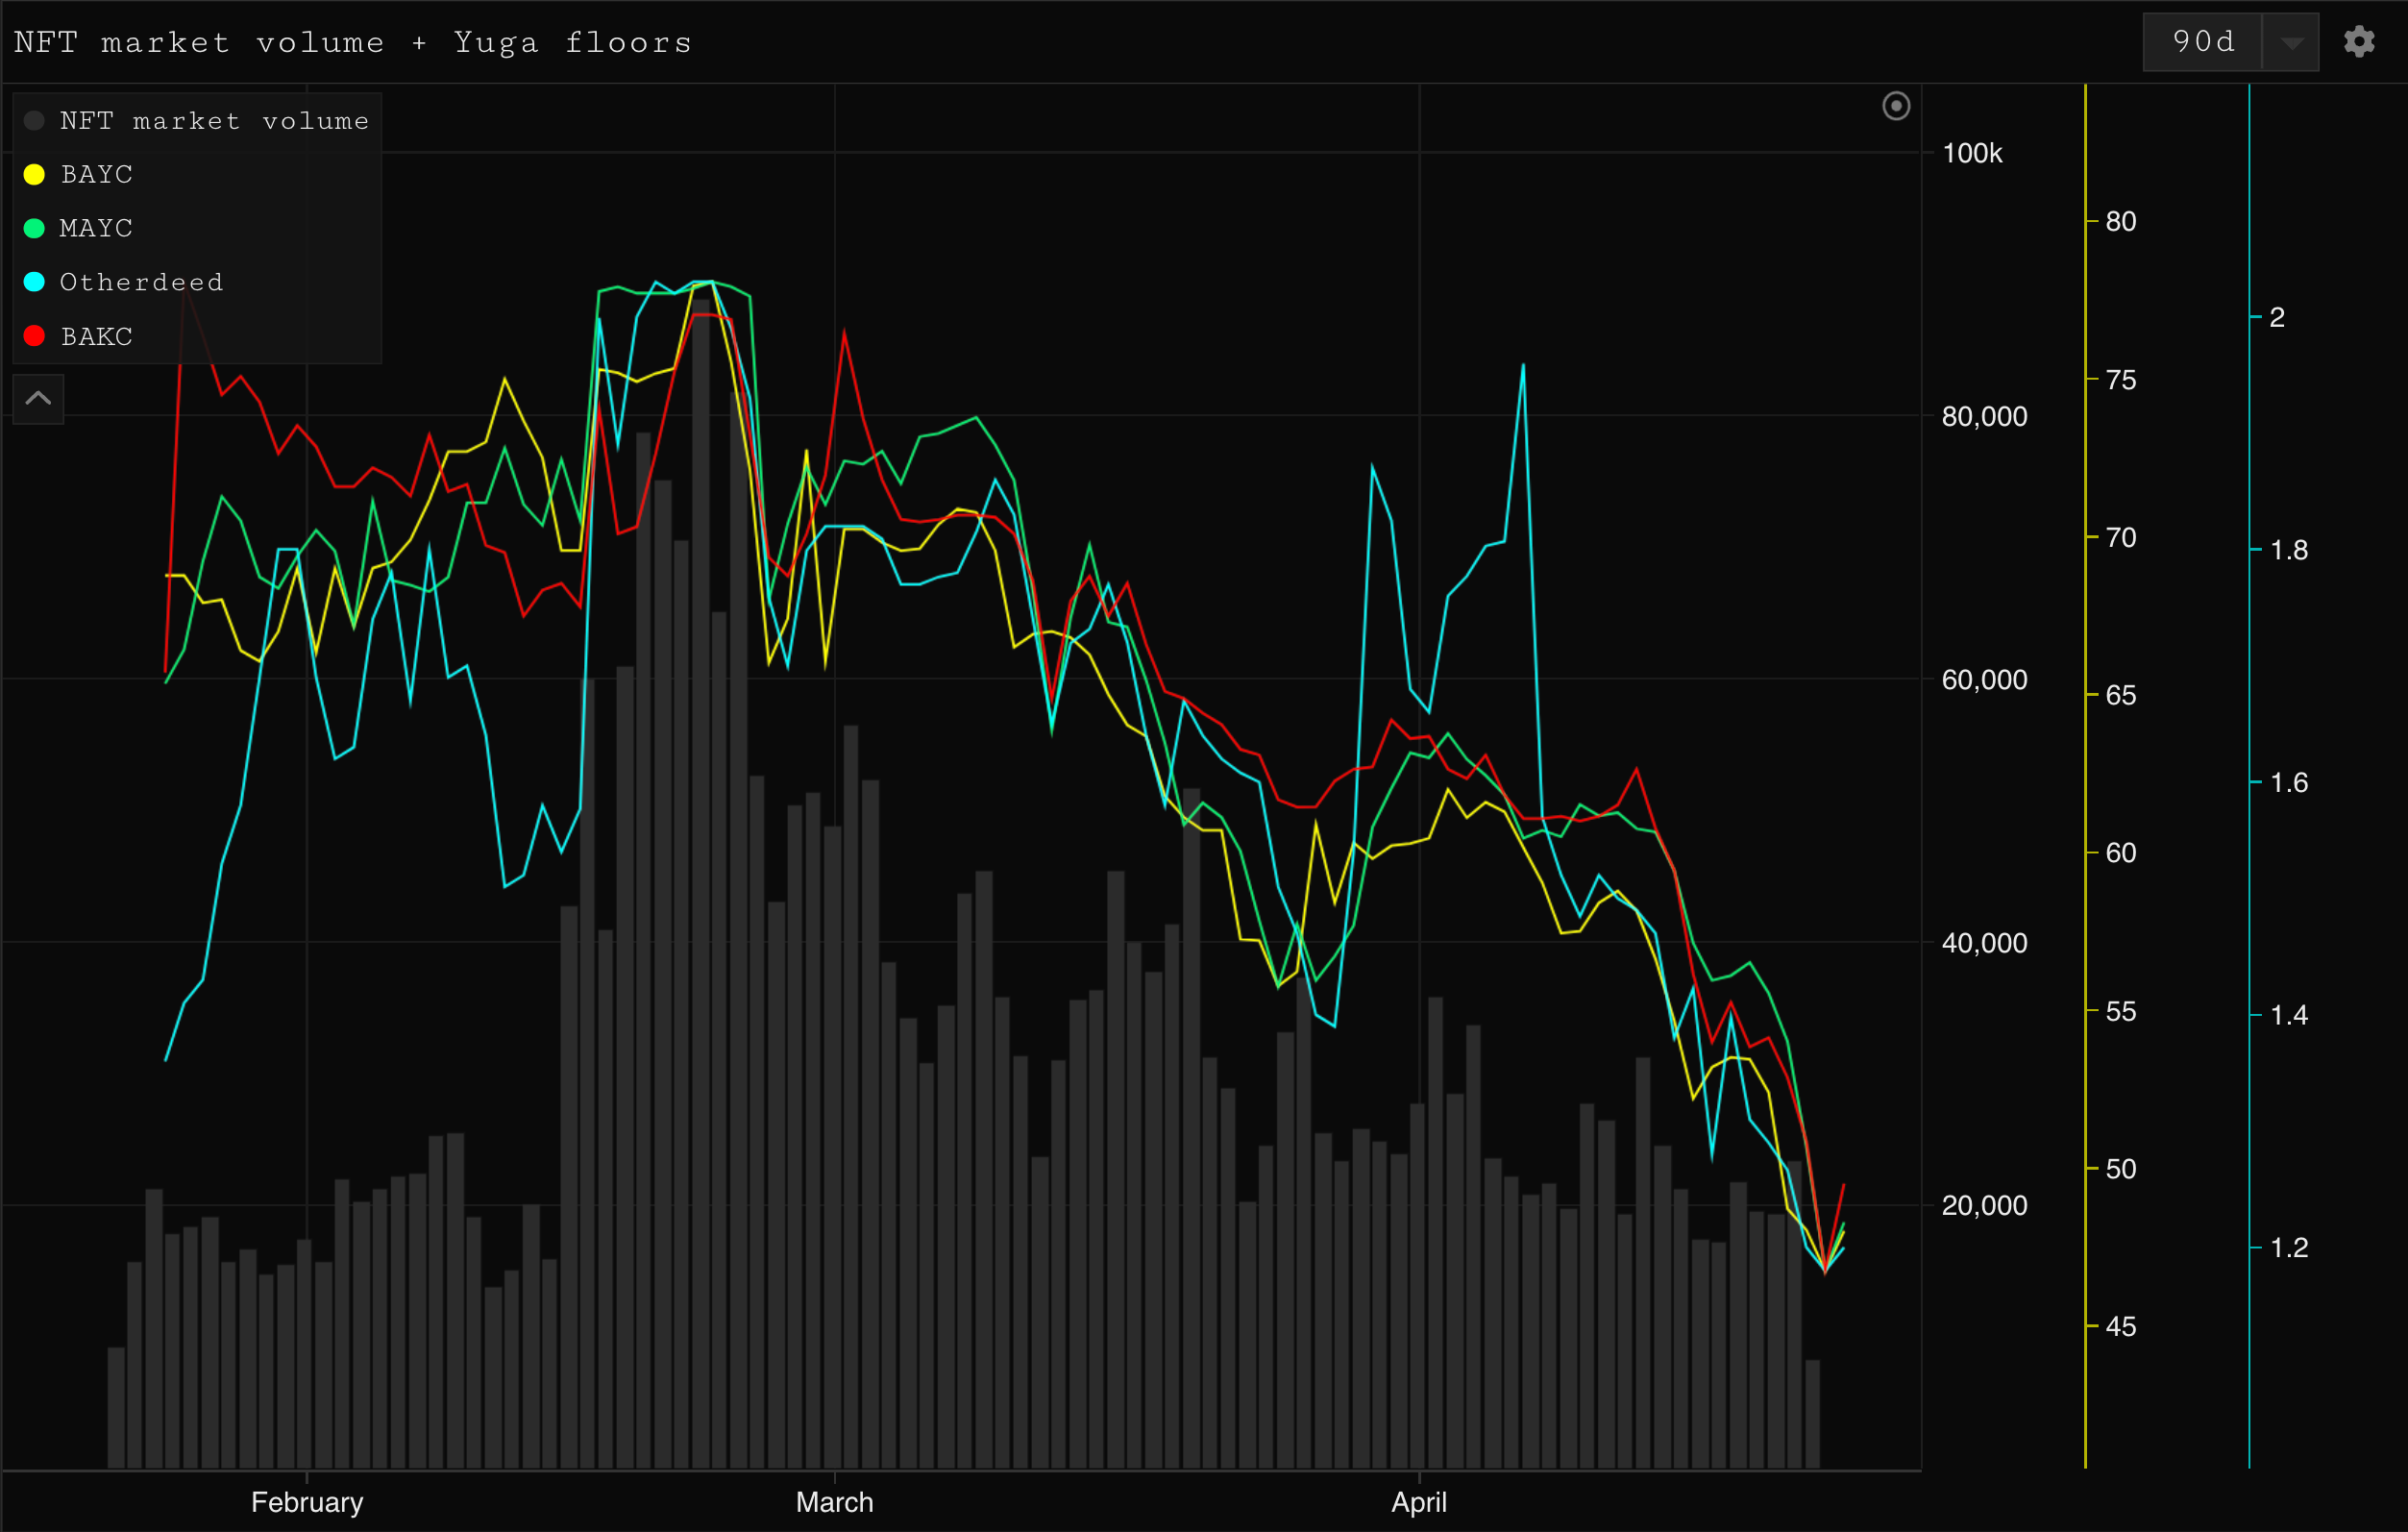This screenshot has height=1532, width=2408.
Task: Click the 80 tick on yellow axis
Action: click(x=2120, y=221)
